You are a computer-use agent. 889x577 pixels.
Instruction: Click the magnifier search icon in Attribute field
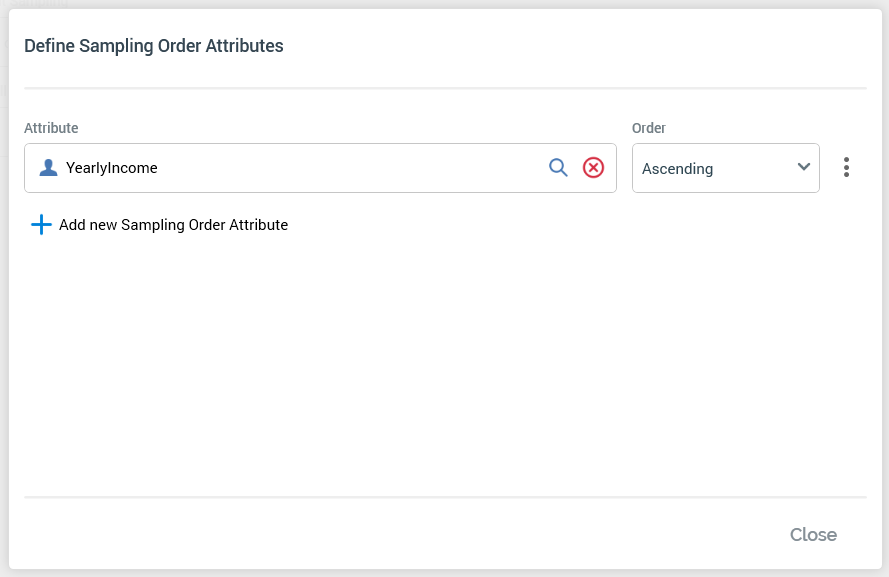coord(558,168)
